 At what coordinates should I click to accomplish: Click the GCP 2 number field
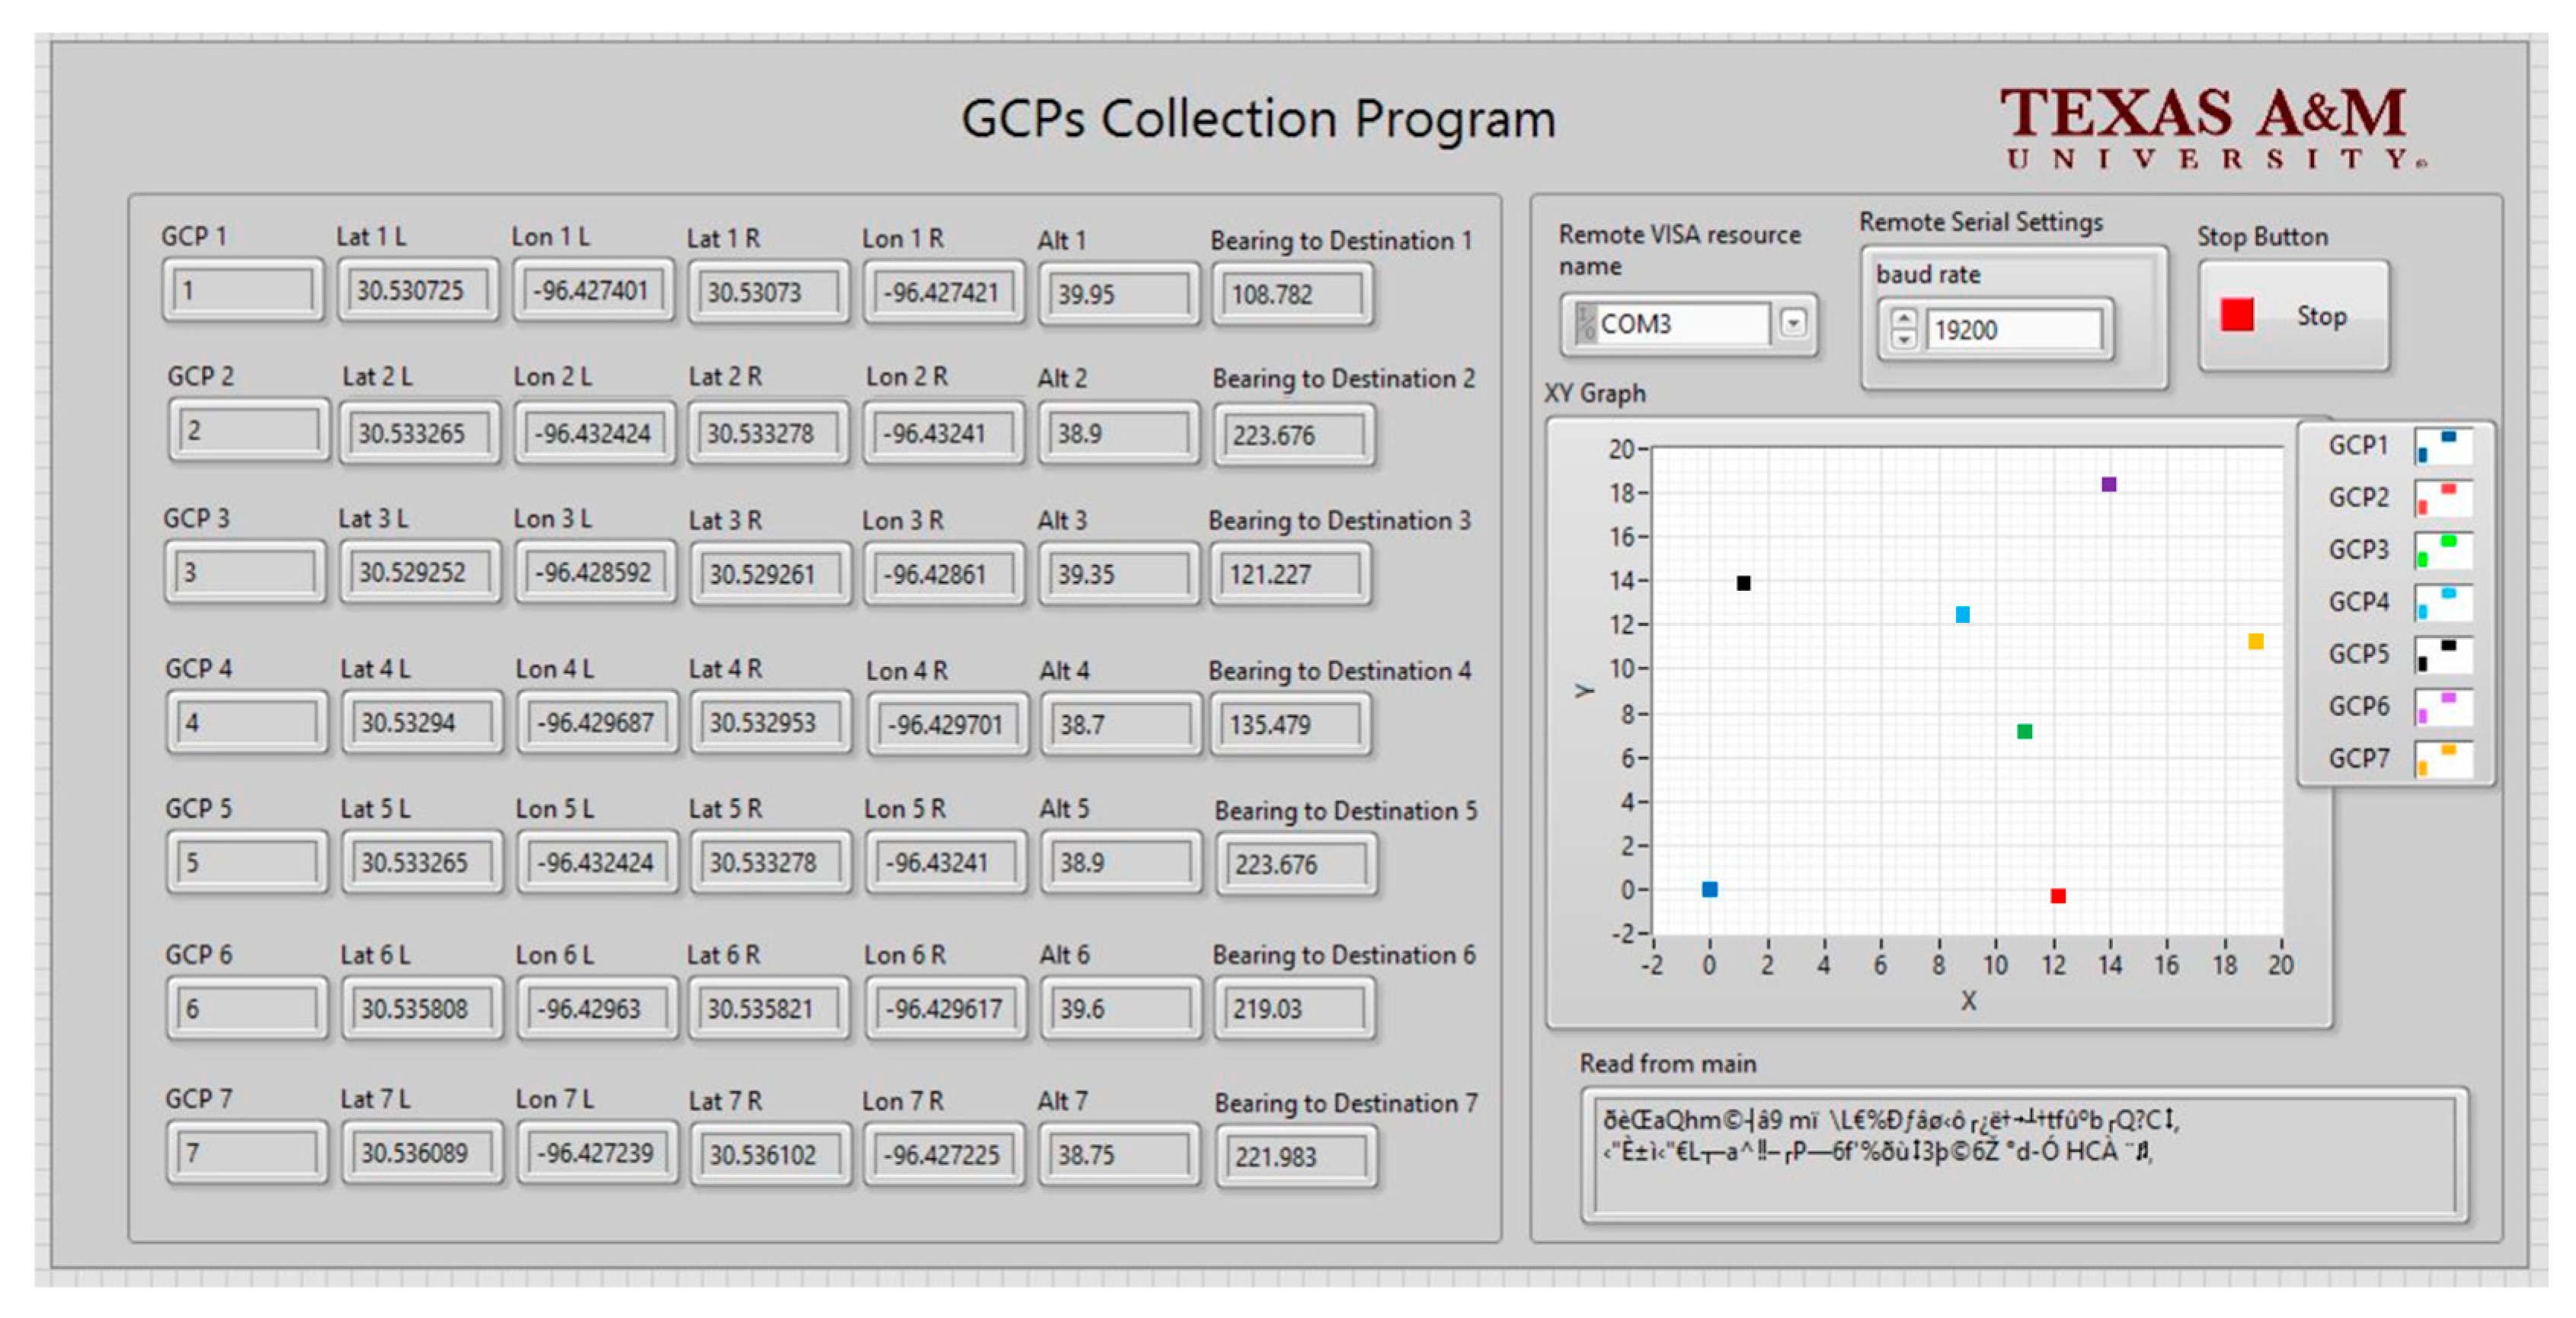click(x=248, y=430)
